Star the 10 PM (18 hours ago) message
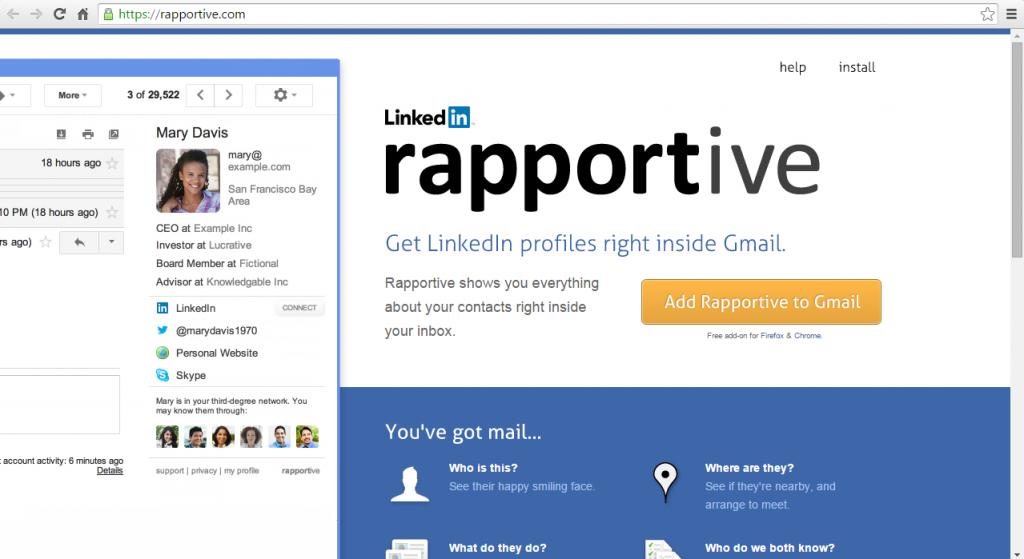 click(112, 212)
